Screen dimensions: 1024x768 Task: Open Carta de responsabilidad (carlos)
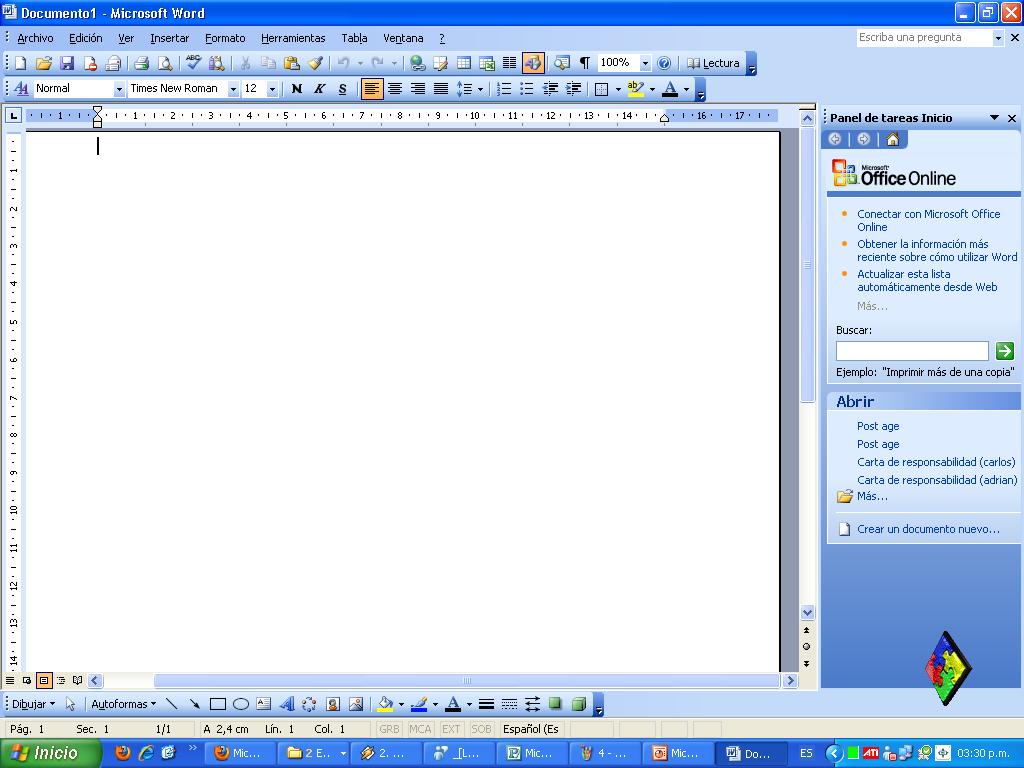tap(935, 462)
